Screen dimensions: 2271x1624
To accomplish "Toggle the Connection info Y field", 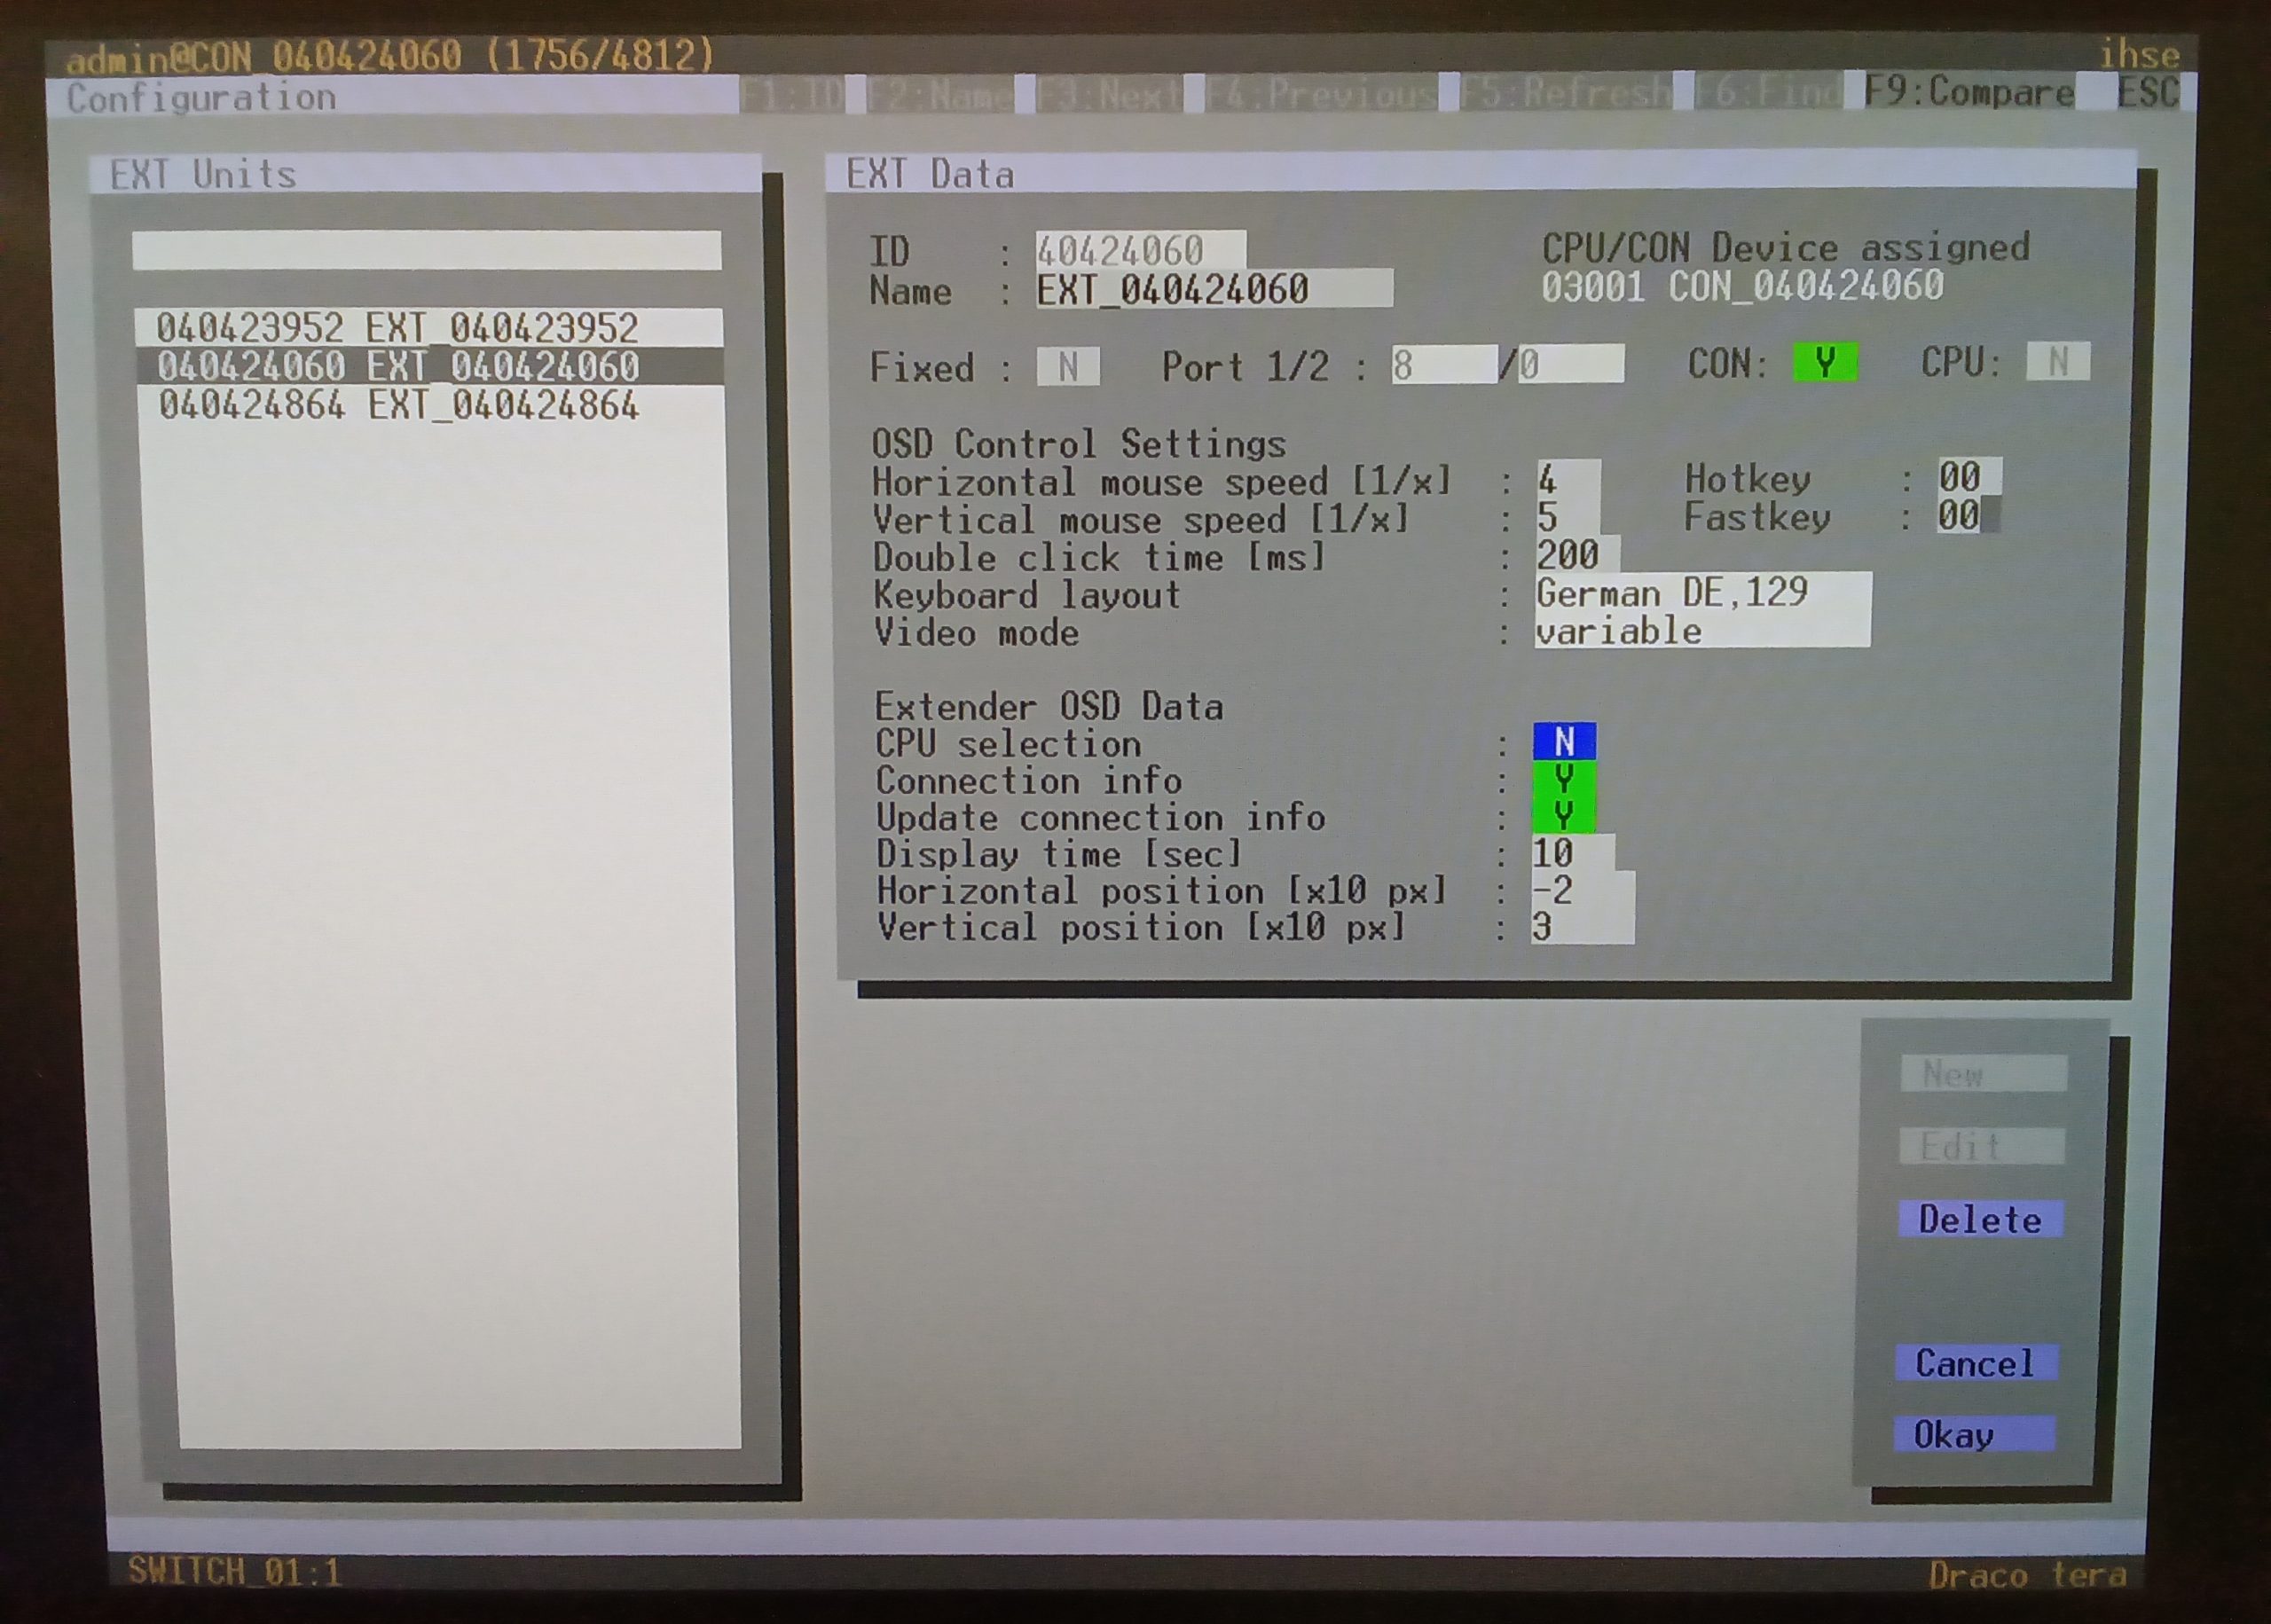I will (x=1564, y=779).
